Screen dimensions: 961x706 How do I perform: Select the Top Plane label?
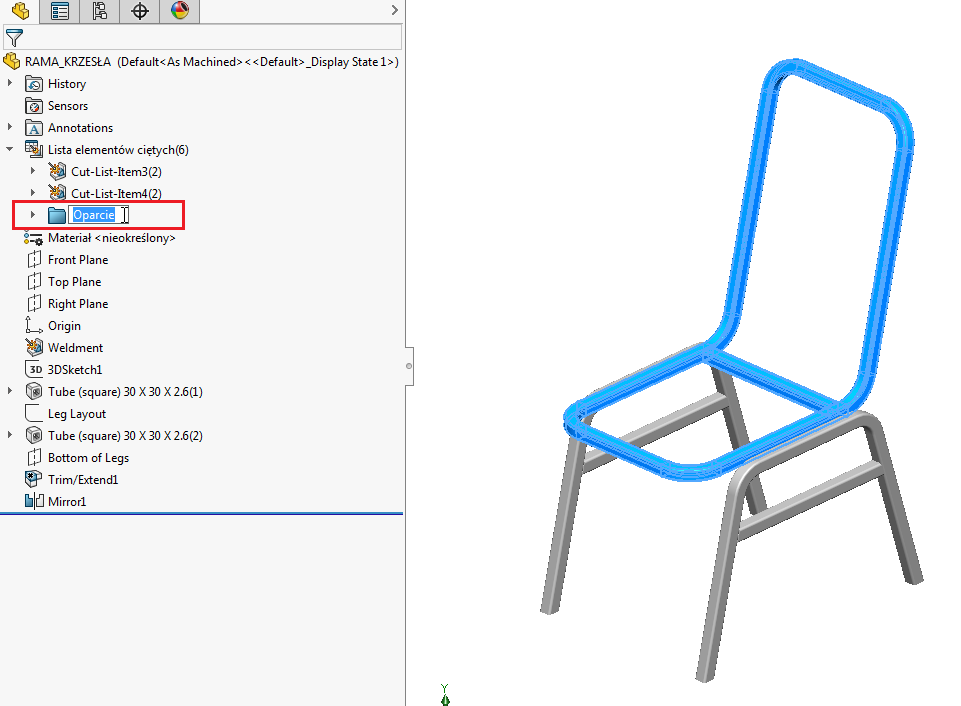coord(75,282)
